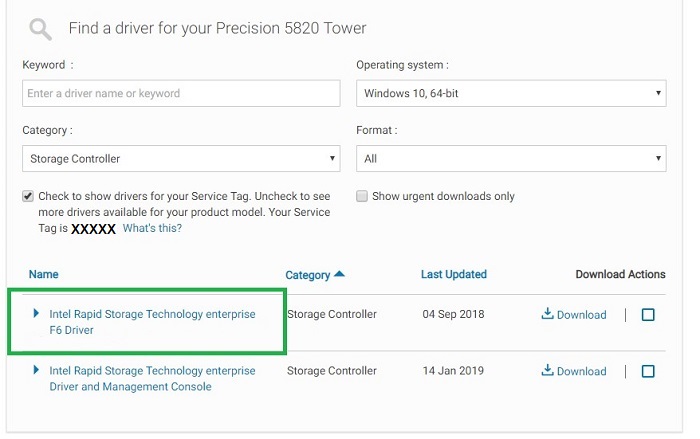The width and height of the screenshot is (700, 439).
Task: Uncheck the show drivers for Service Tag checkbox
Action: click(28, 197)
